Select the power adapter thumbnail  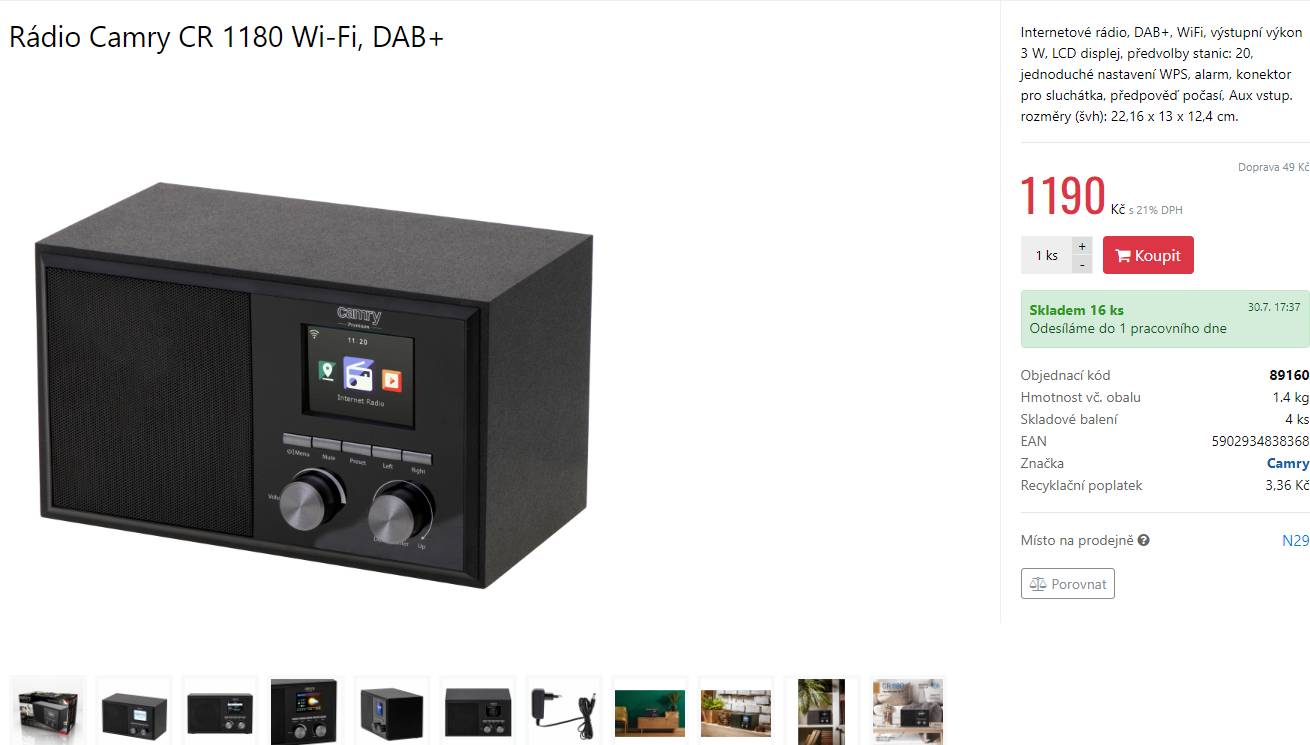click(564, 711)
